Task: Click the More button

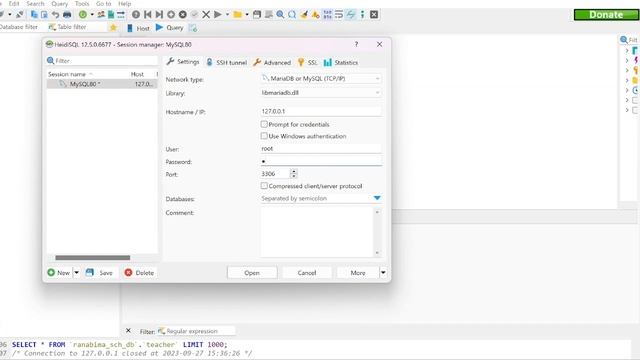Action: pyautogui.click(x=358, y=272)
